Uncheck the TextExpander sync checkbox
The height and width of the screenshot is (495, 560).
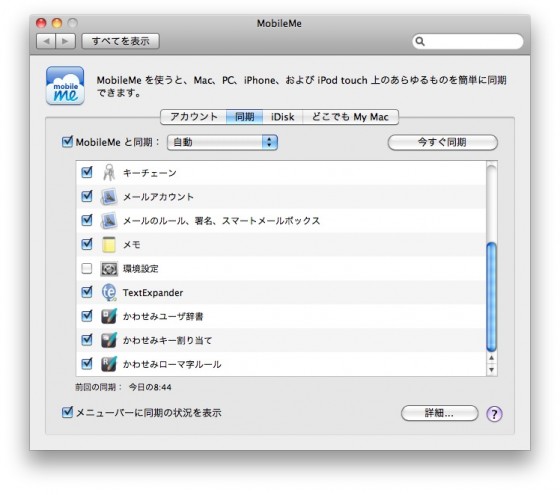[87, 292]
